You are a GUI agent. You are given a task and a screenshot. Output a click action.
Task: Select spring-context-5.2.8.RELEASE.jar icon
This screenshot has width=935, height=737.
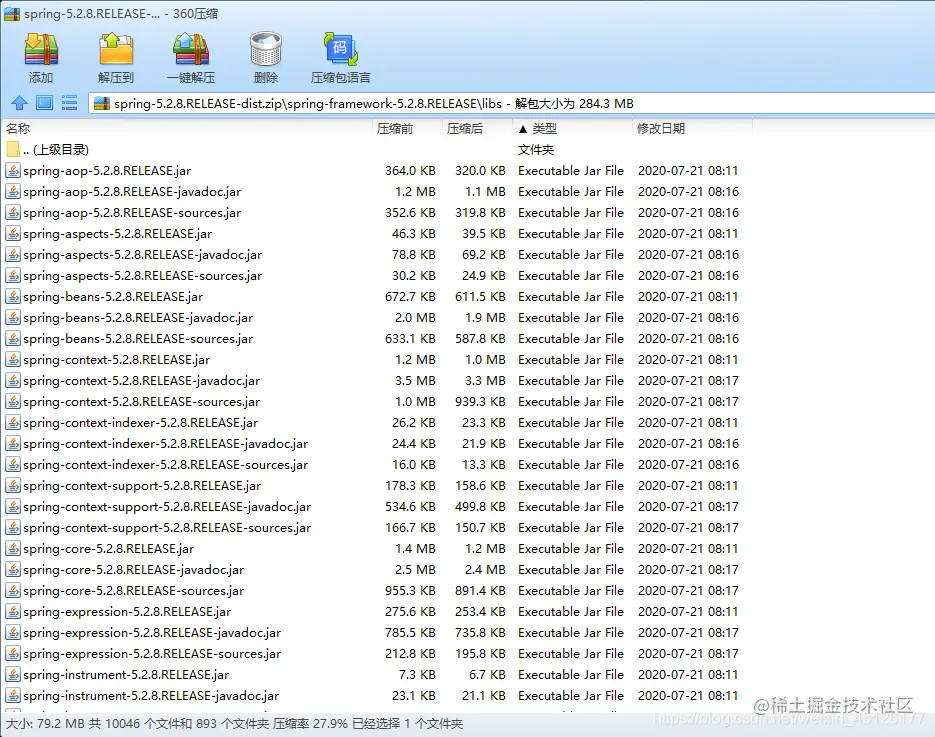(13, 360)
